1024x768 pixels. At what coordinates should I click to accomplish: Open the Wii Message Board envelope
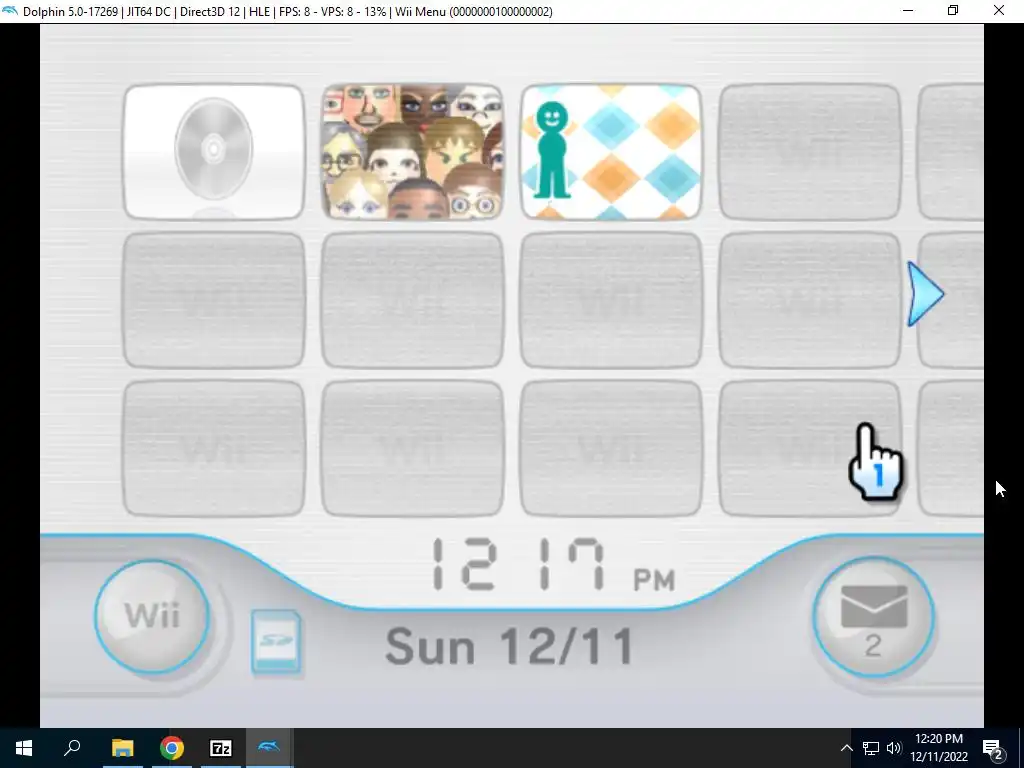coord(873,617)
